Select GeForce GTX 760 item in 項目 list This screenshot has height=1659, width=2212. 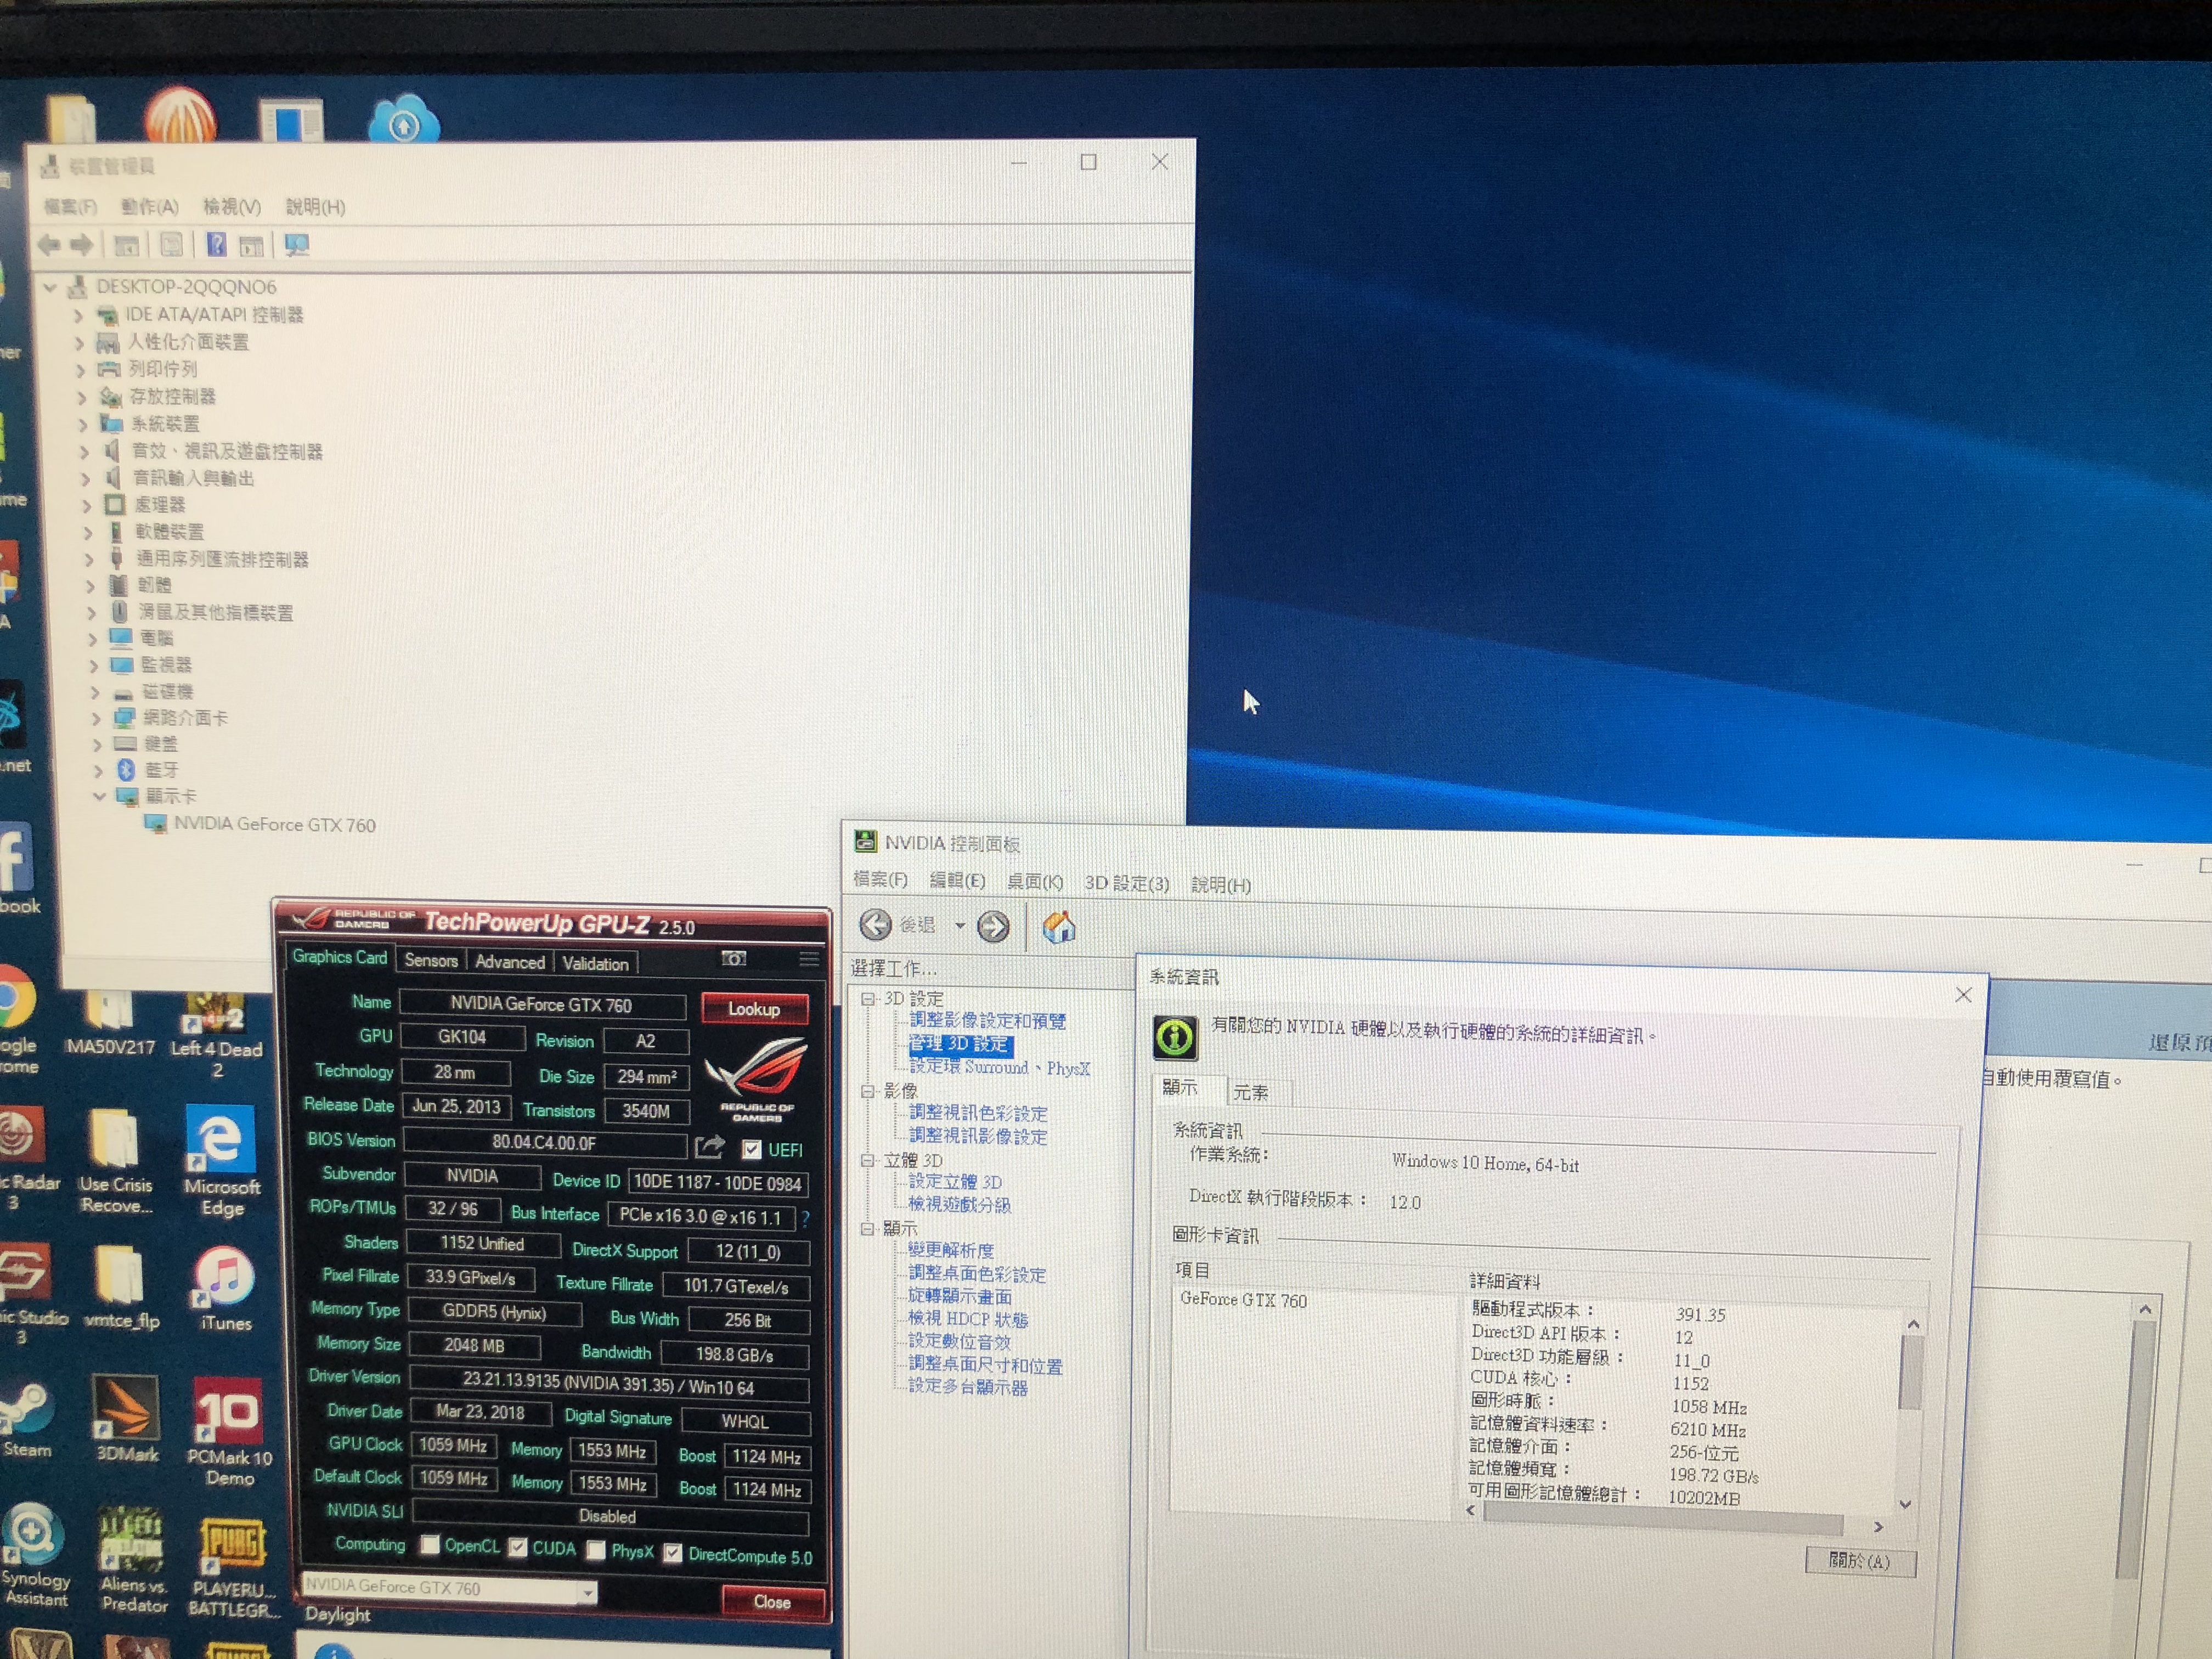1243,1300
